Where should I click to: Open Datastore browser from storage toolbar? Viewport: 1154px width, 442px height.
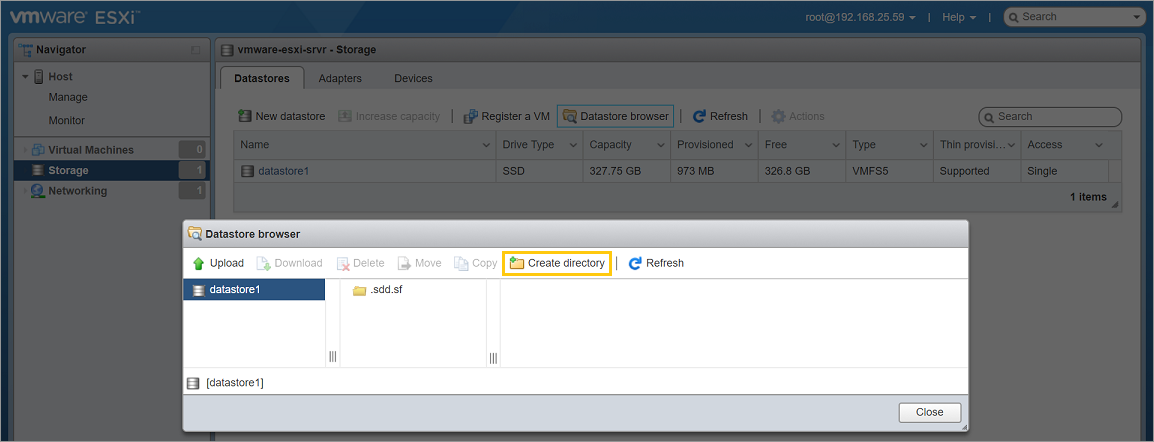coord(615,116)
